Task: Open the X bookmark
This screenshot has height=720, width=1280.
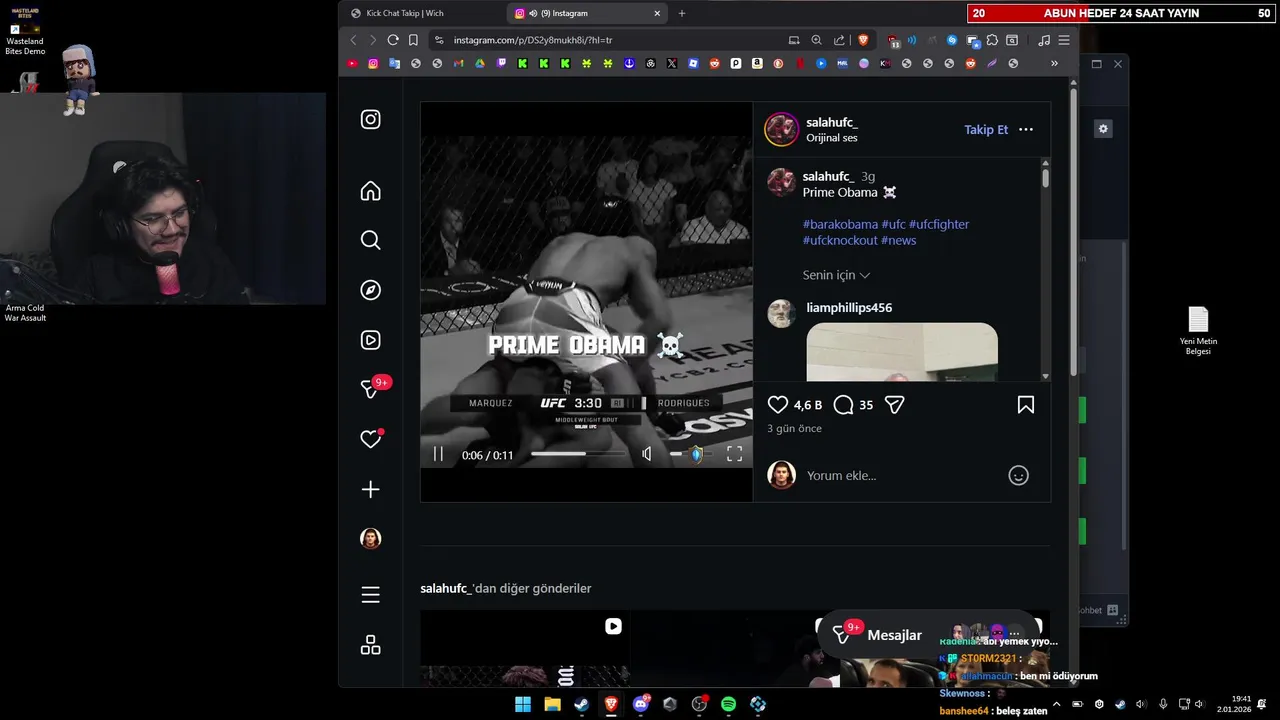Action: click(x=672, y=63)
